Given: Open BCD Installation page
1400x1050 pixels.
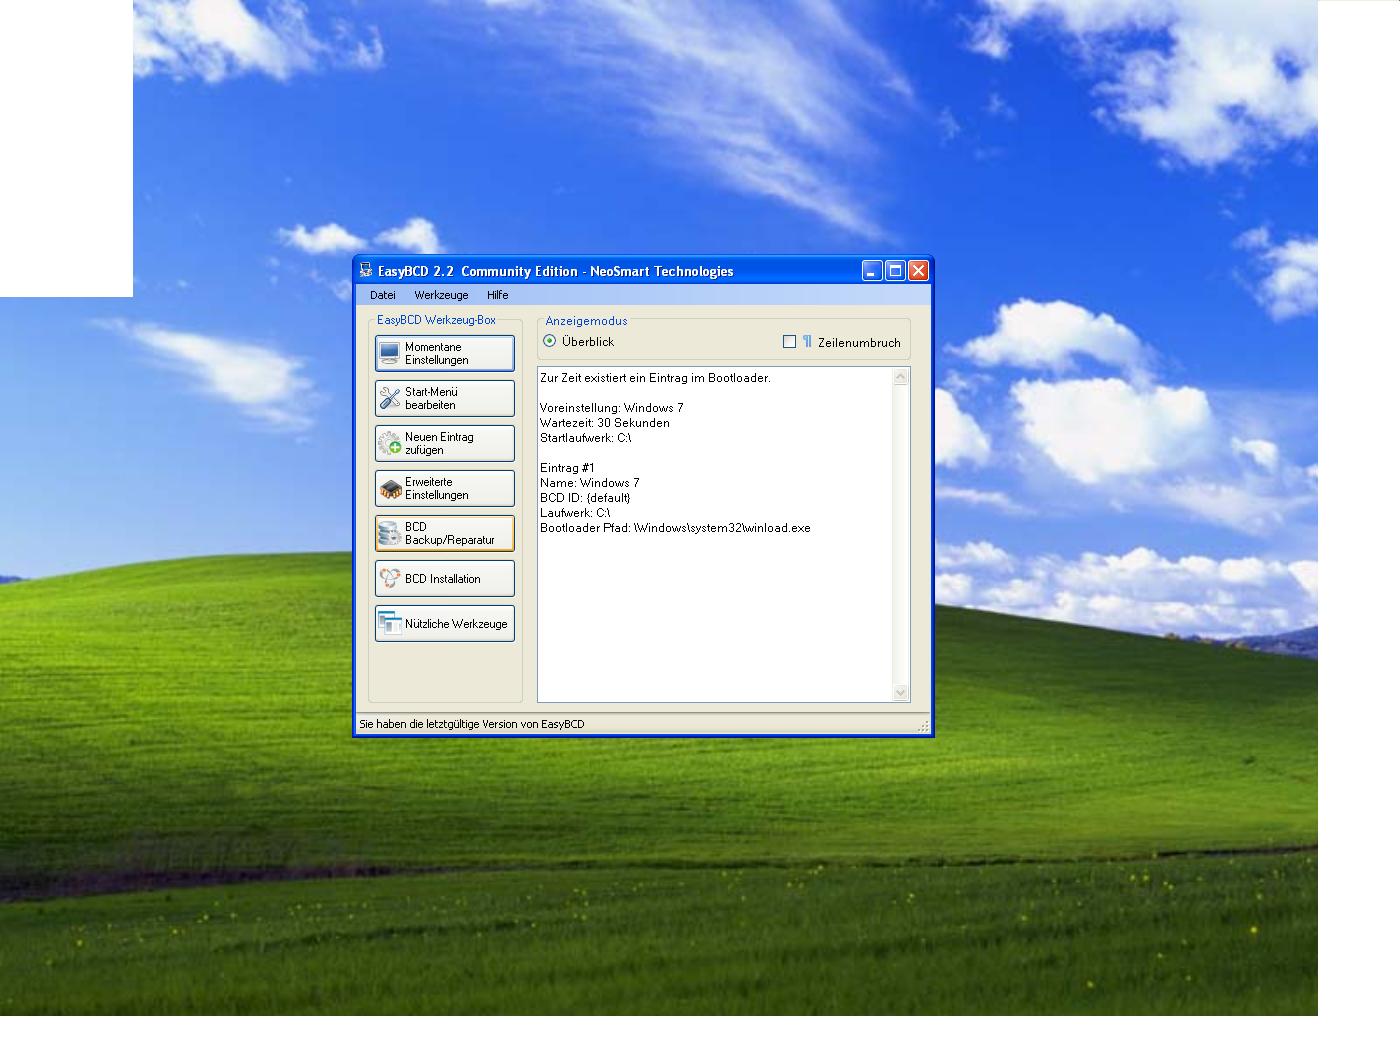Looking at the screenshot, I should [445, 578].
